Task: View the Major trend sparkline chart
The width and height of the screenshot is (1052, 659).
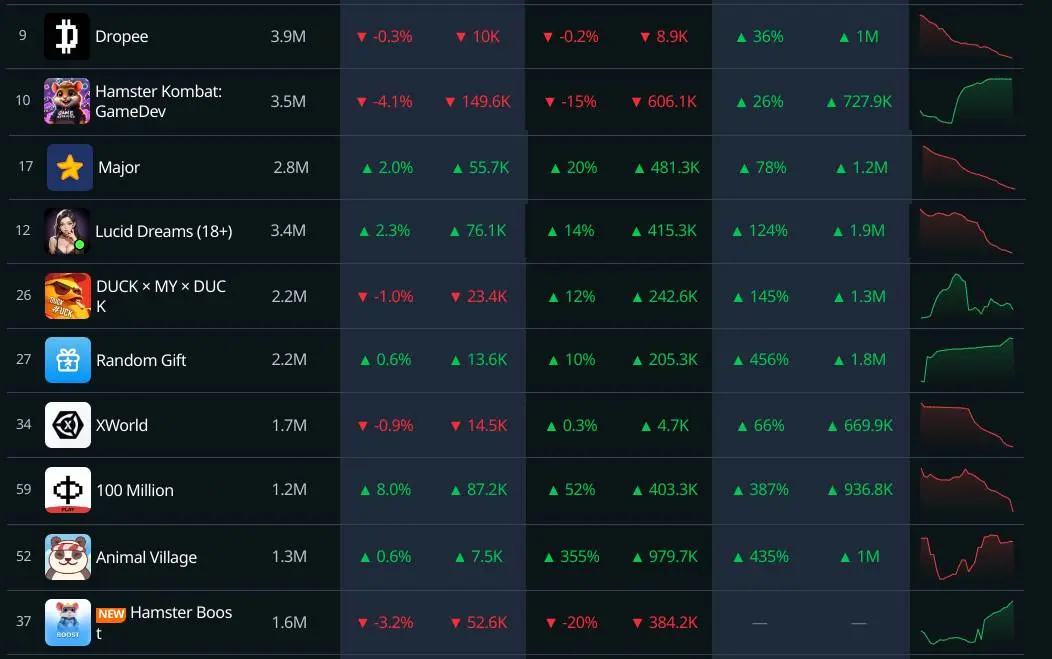Action: coord(968,167)
